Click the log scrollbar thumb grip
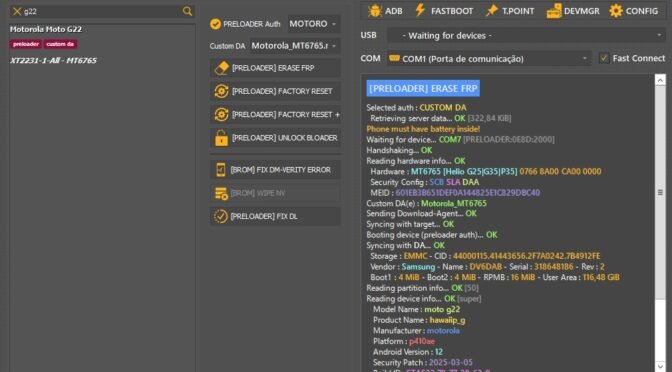The image size is (672, 372). click(x=660, y=192)
